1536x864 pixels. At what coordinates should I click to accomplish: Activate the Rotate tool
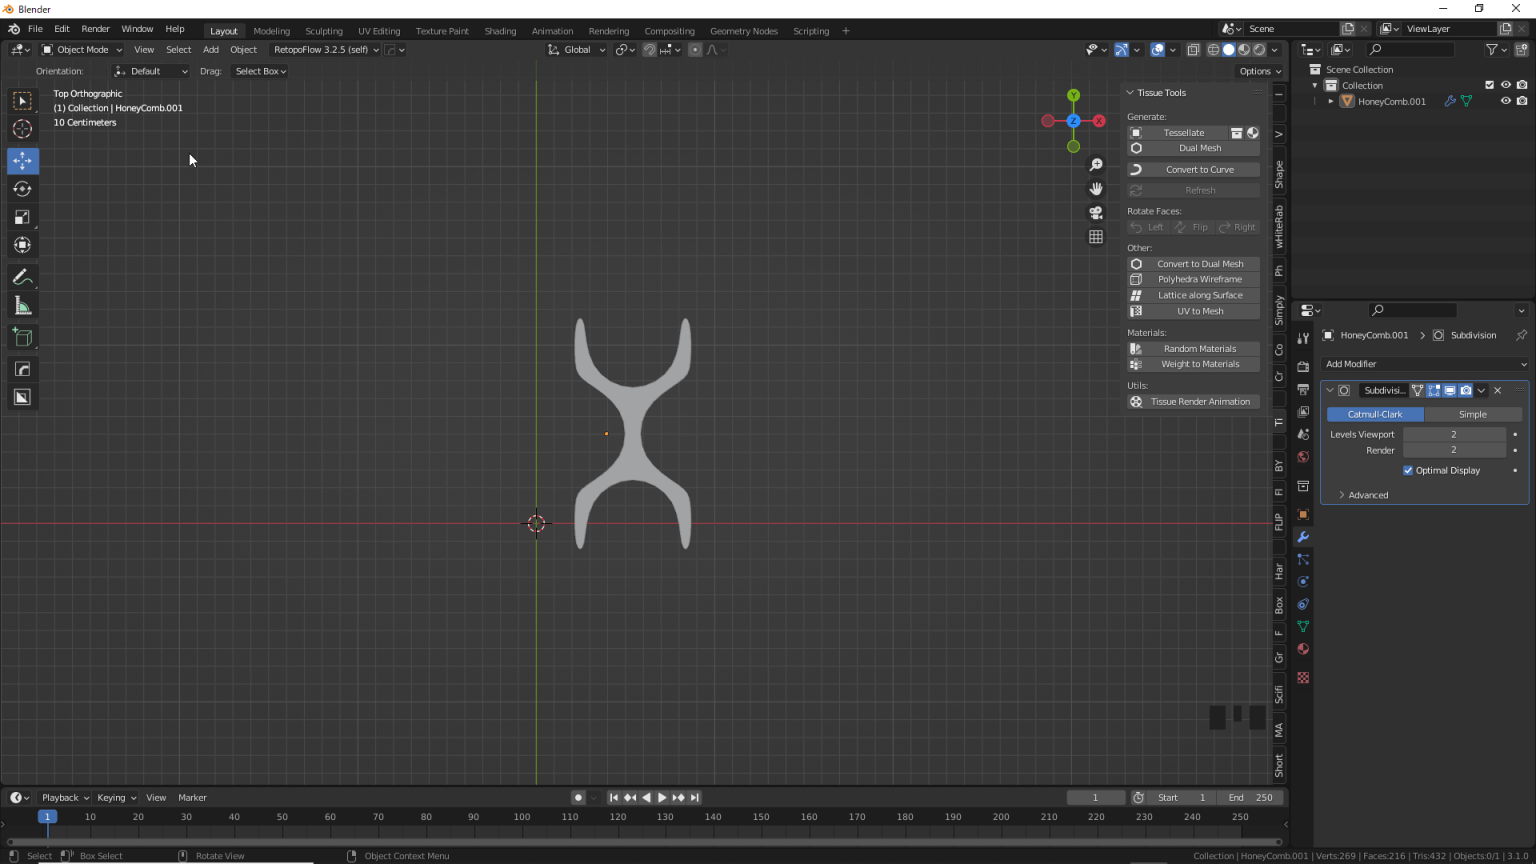point(22,189)
